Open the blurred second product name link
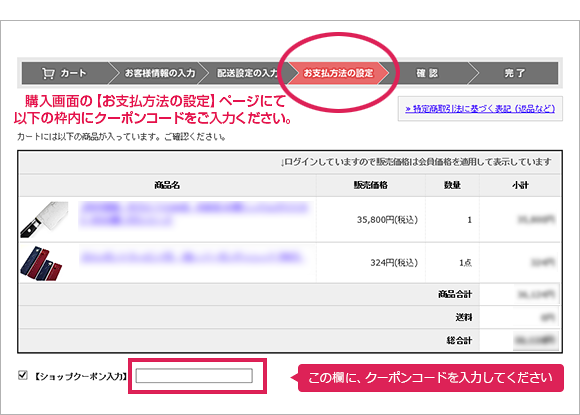 tap(191, 257)
